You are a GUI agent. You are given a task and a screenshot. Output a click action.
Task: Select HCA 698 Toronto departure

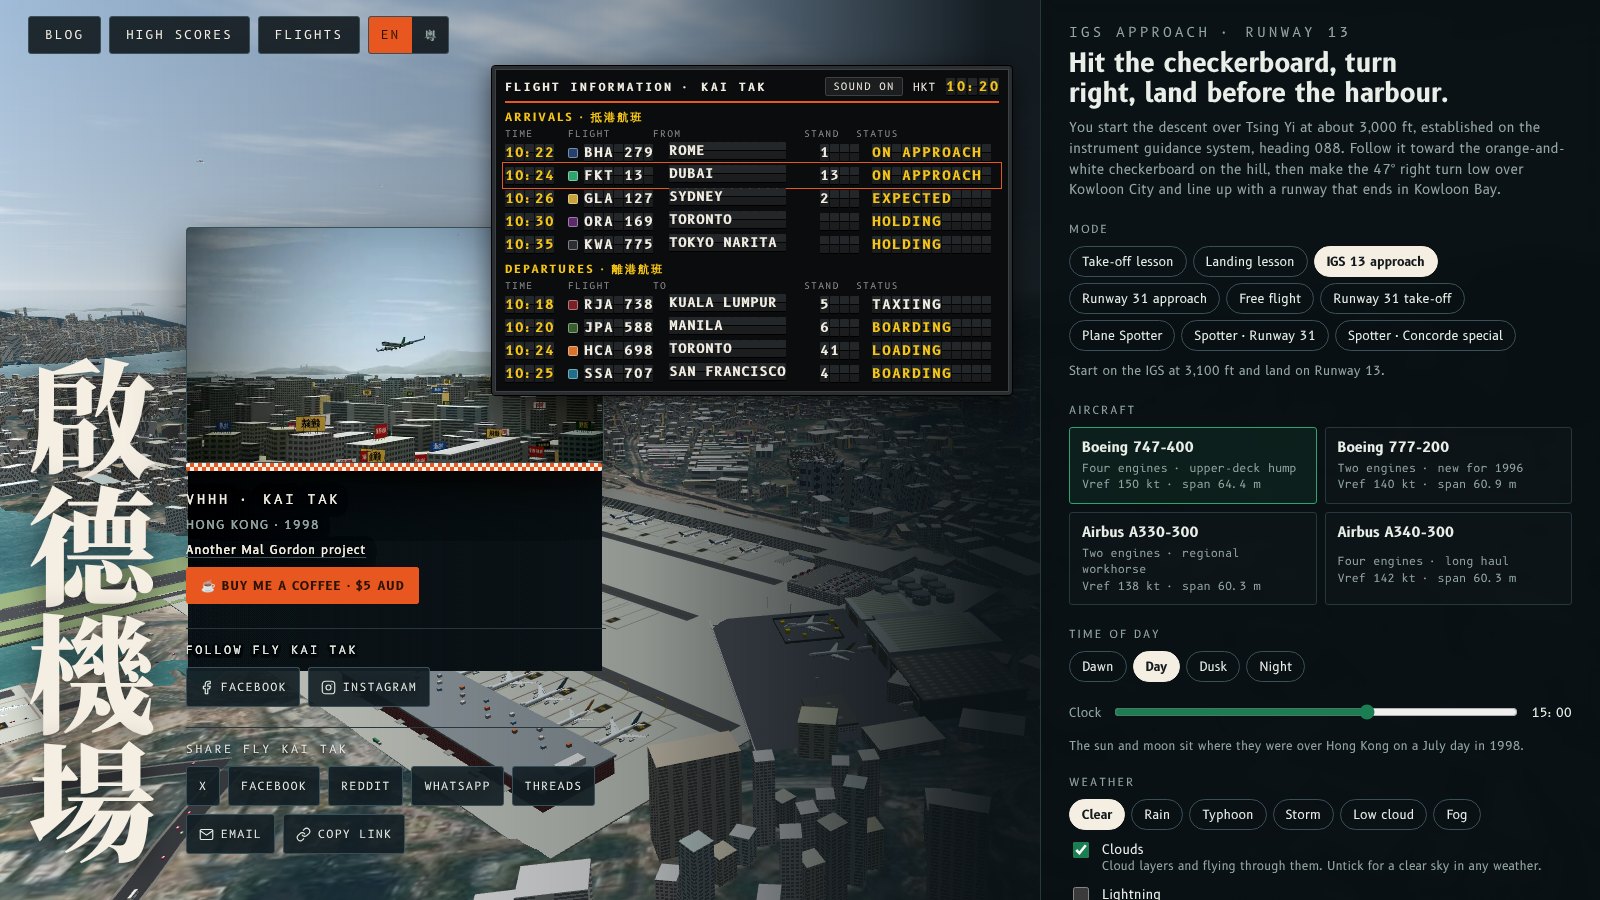coord(751,350)
